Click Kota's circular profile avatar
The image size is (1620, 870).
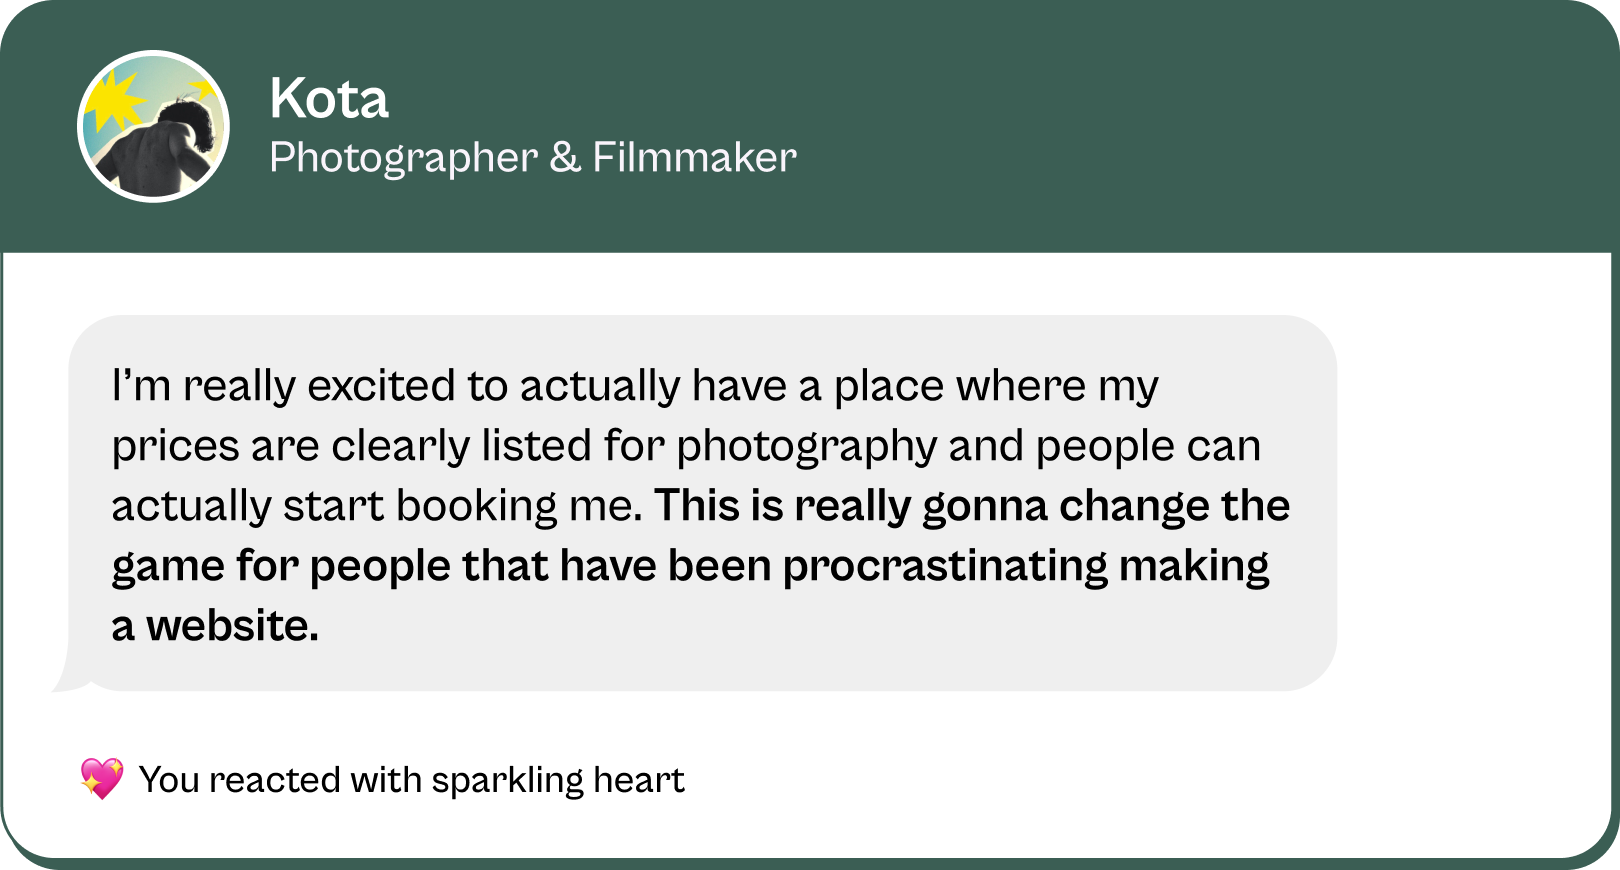(x=153, y=127)
